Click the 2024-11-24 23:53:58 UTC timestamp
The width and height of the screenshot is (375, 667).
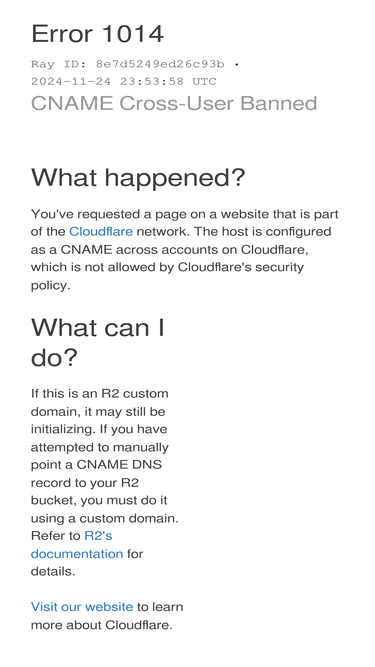(x=124, y=81)
